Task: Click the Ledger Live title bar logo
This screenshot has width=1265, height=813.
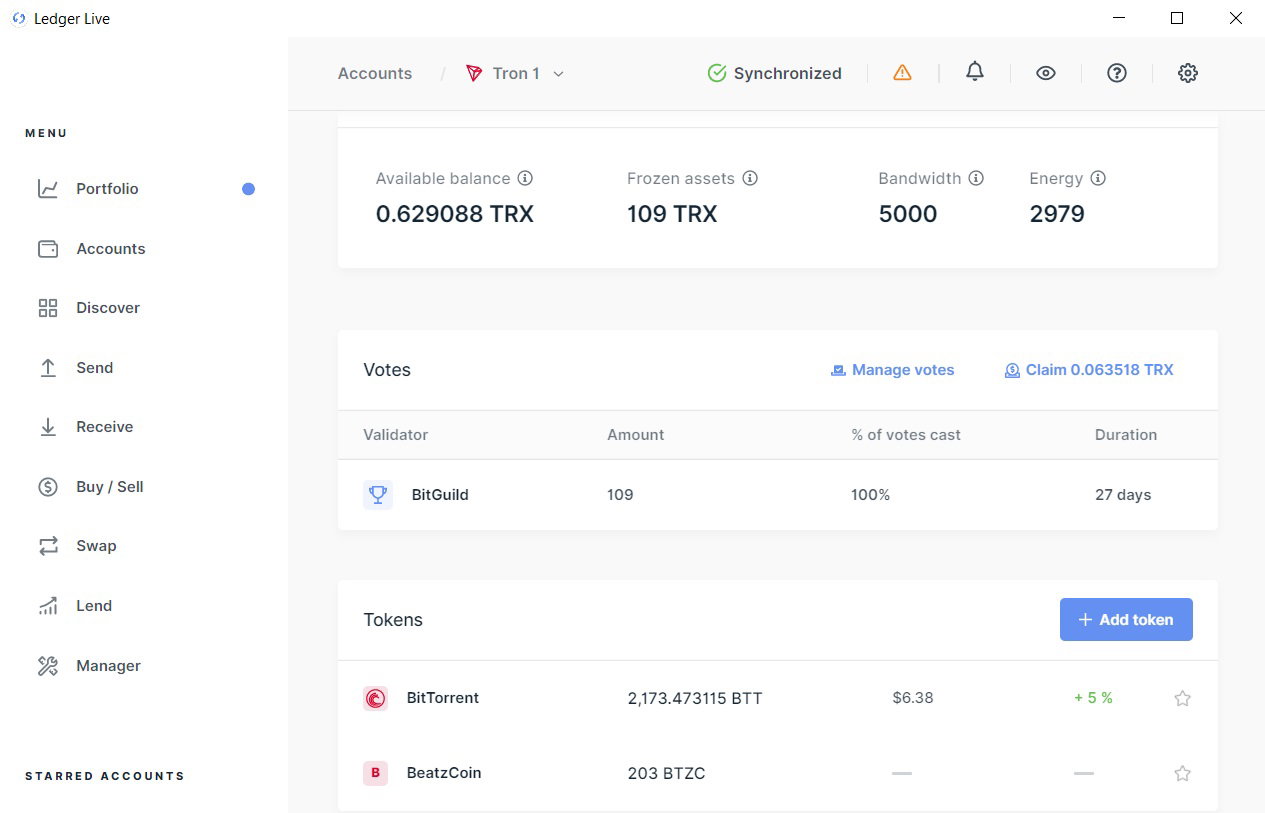Action: [x=18, y=19]
